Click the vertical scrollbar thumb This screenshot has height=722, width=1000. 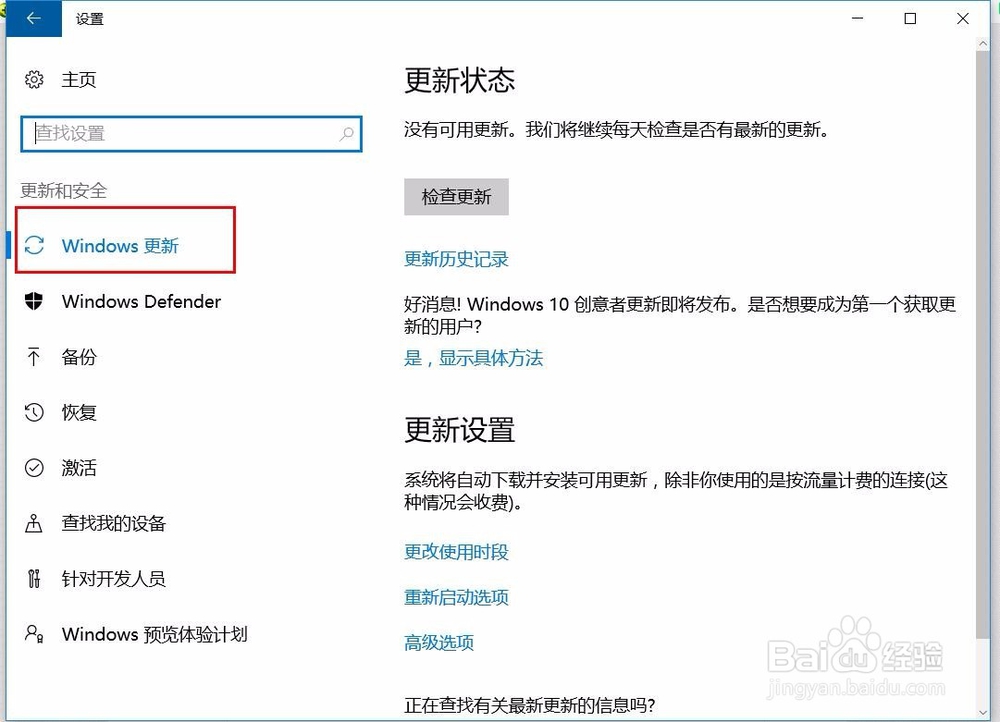click(983, 344)
